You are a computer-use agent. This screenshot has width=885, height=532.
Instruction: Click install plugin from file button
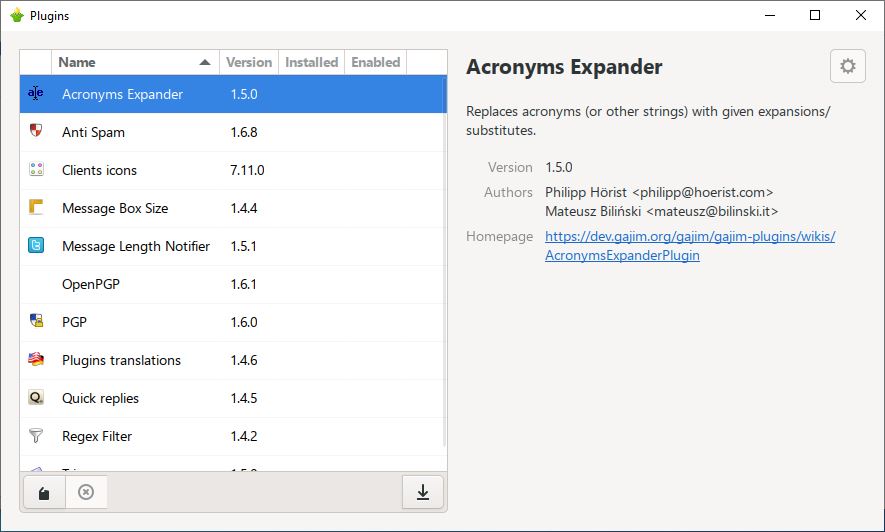click(x=44, y=493)
